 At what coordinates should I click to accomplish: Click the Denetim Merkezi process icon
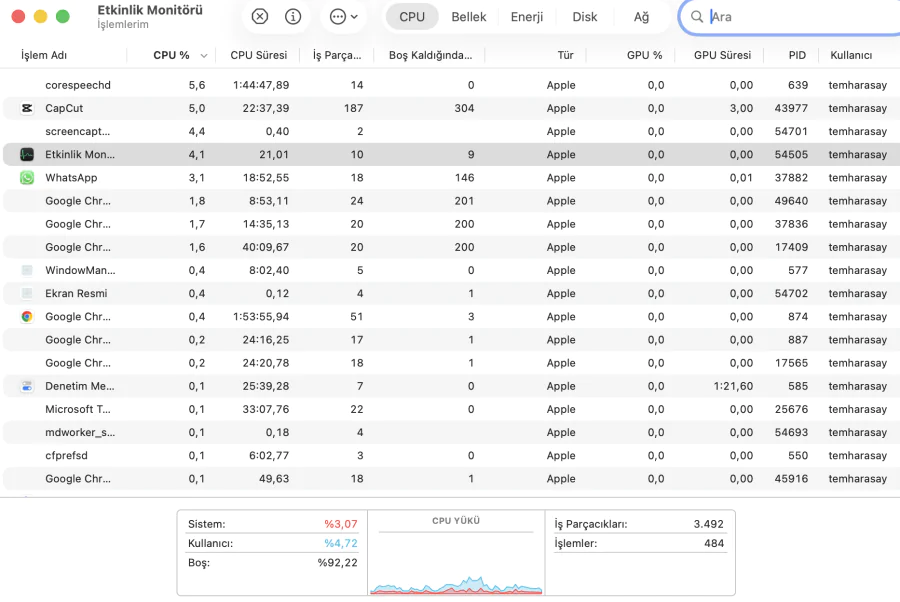tap(26, 386)
